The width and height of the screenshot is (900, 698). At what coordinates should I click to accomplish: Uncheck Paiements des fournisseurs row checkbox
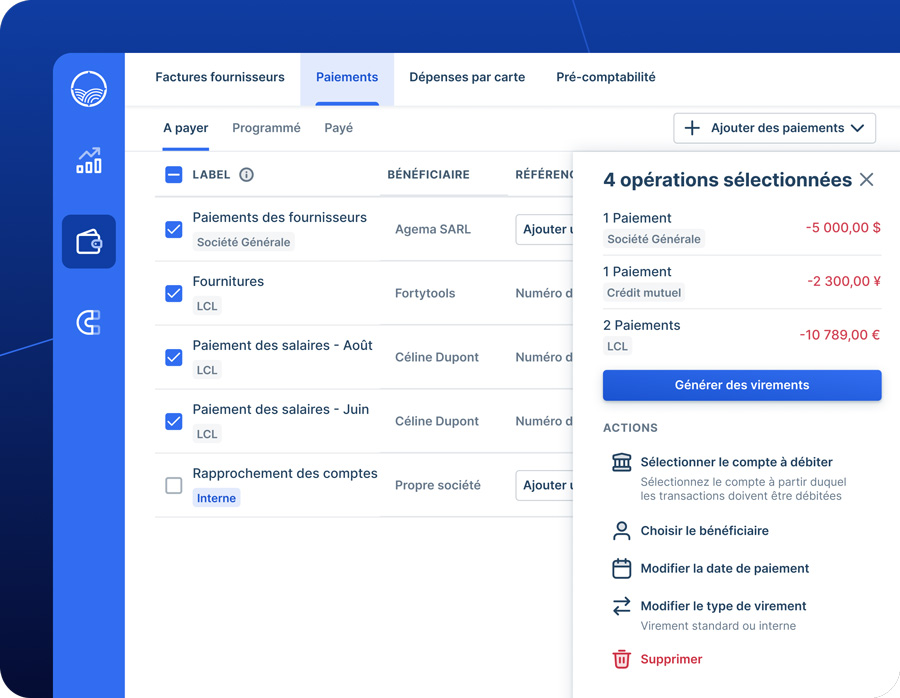tap(174, 229)
